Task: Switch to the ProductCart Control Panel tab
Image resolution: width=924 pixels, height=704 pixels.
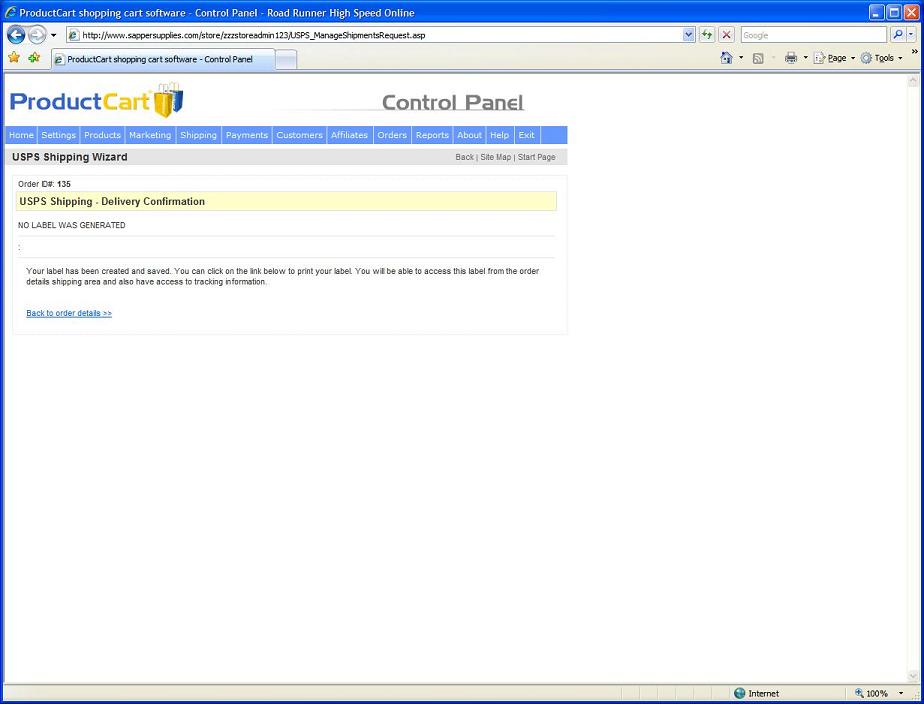Action: [x=160, y=60]
